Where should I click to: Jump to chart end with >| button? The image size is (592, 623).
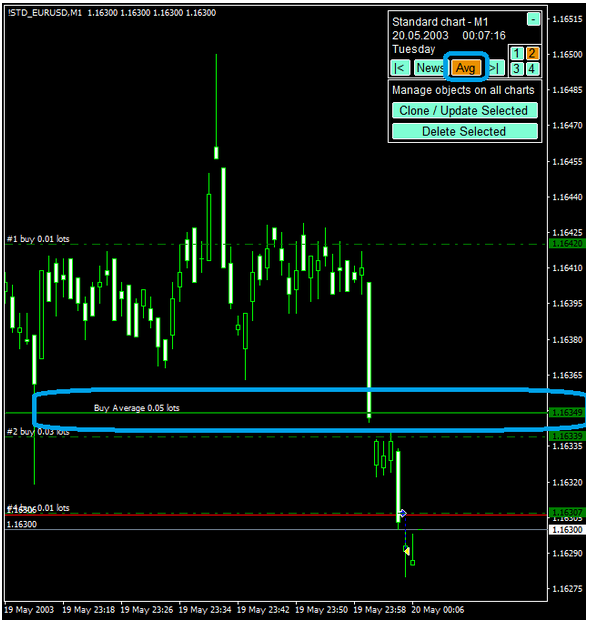496,68
